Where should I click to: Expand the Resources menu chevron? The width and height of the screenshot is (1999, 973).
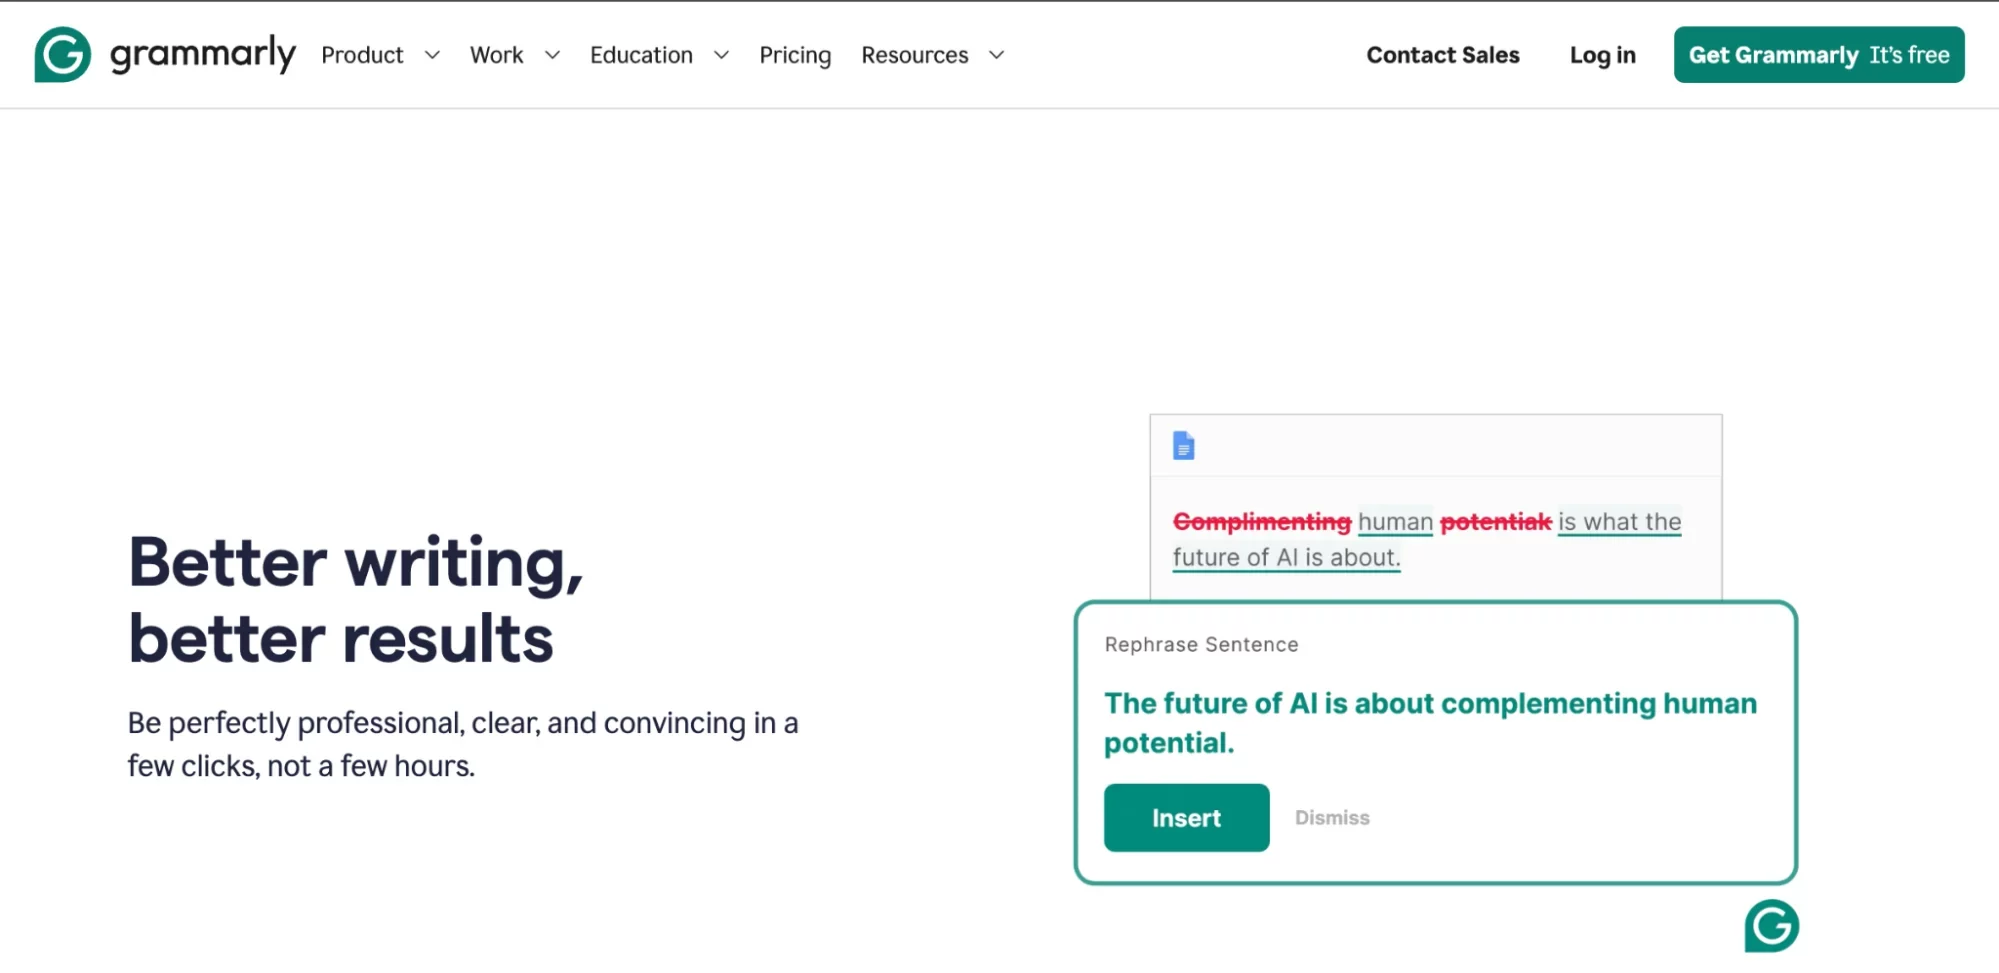(996, 56)
